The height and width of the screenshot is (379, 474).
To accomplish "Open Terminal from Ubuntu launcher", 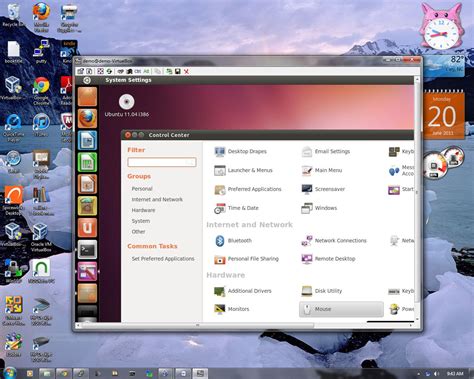I will tap(87, 250).
